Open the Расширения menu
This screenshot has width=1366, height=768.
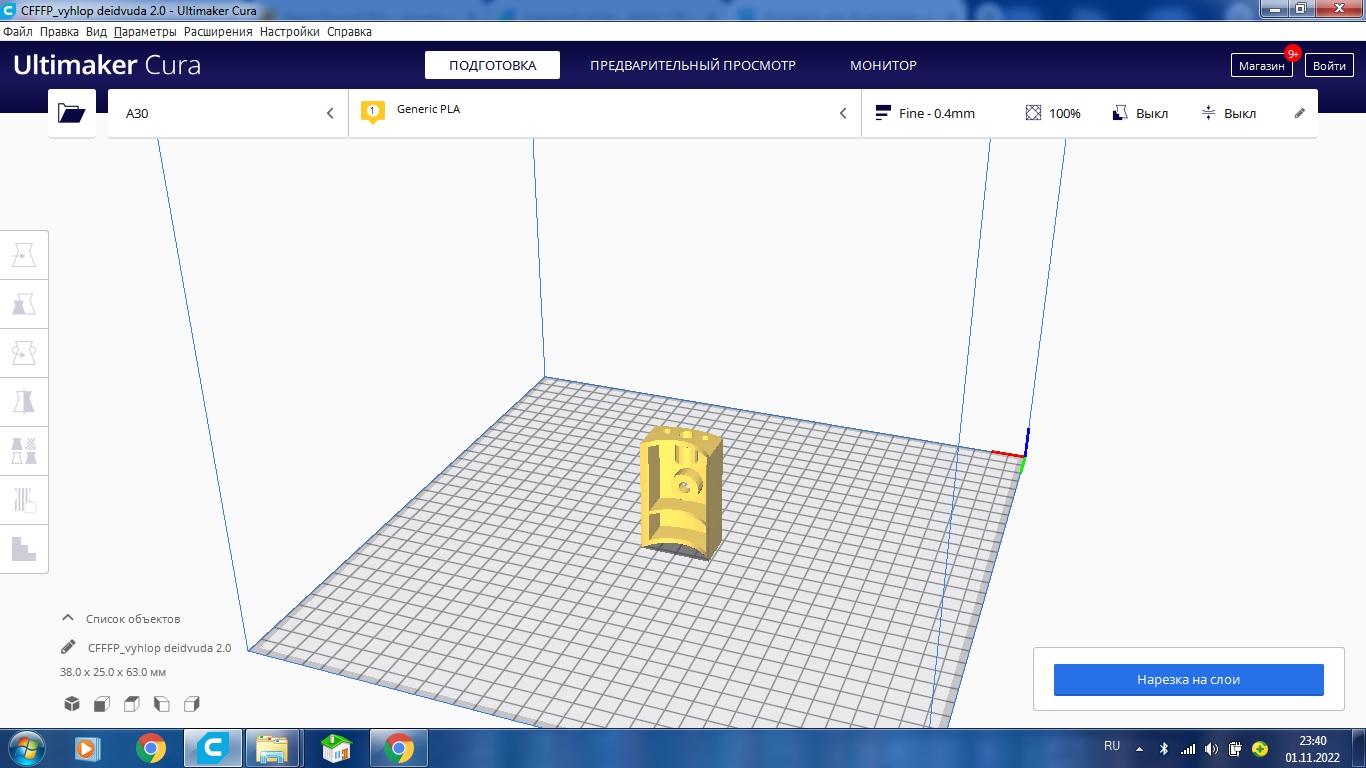(x=218, y=31)
